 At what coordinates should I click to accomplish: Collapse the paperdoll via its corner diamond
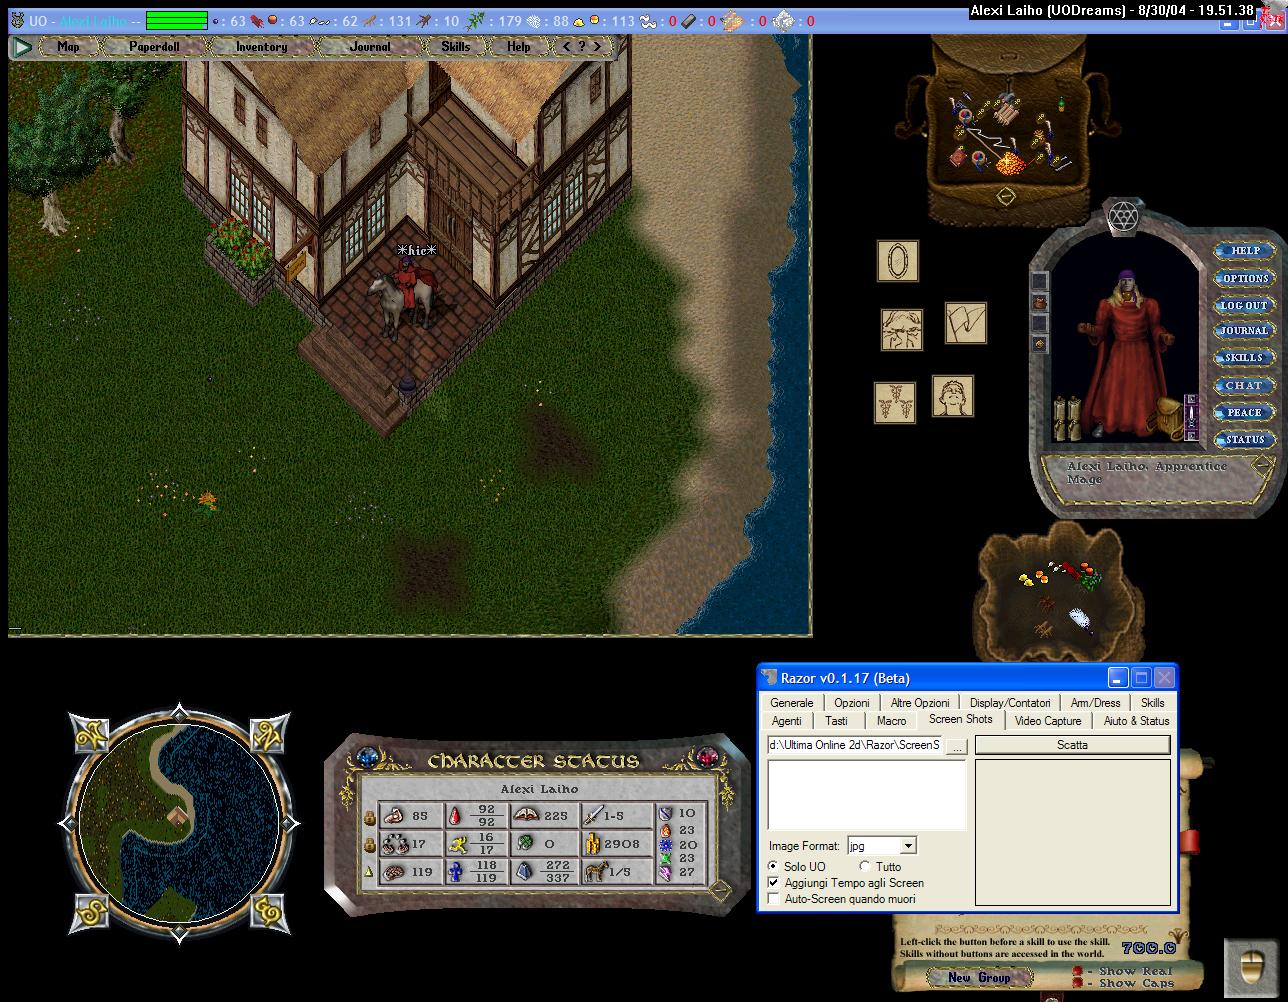coord(1262,466)
